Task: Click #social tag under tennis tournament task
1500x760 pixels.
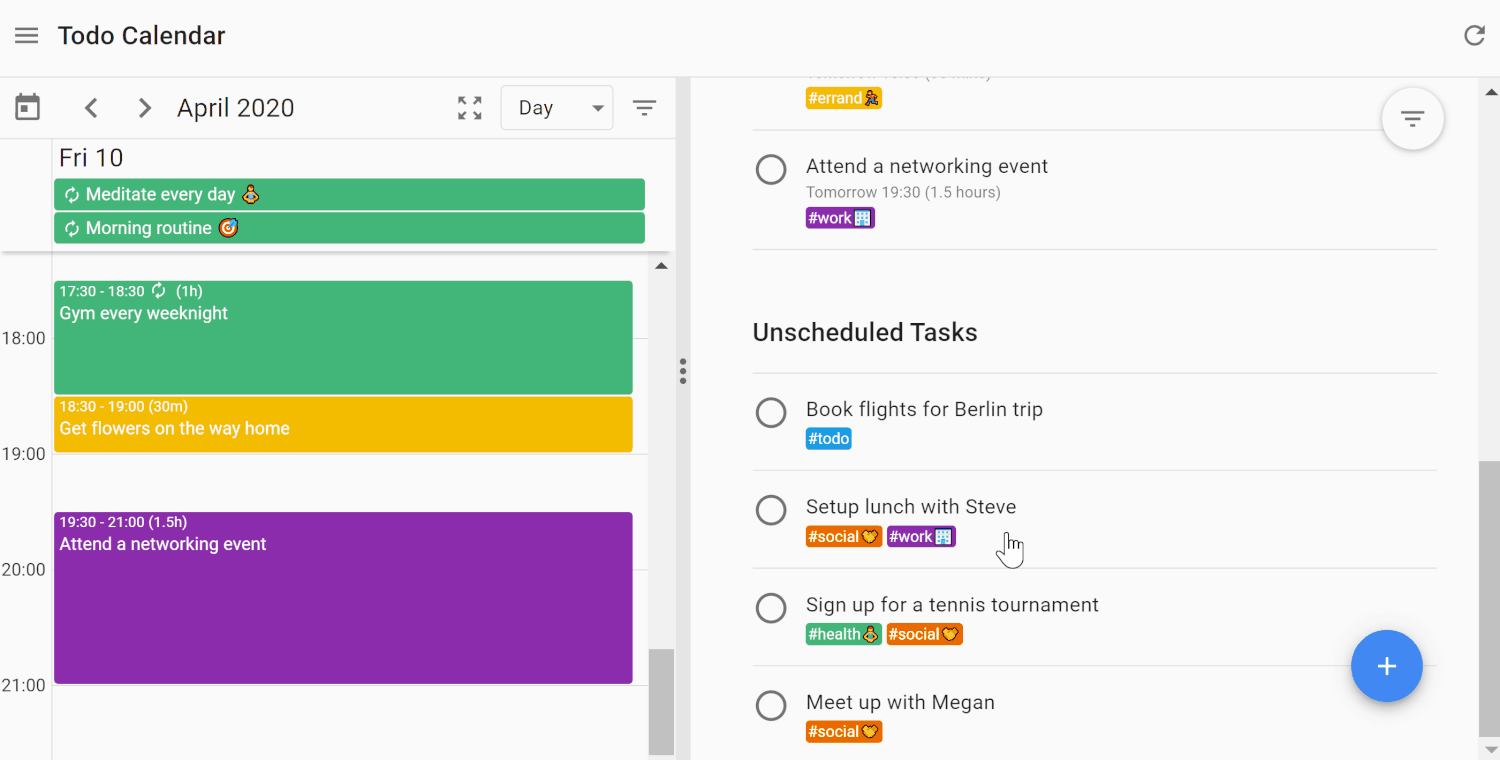Action: click(x=925, y=634)
